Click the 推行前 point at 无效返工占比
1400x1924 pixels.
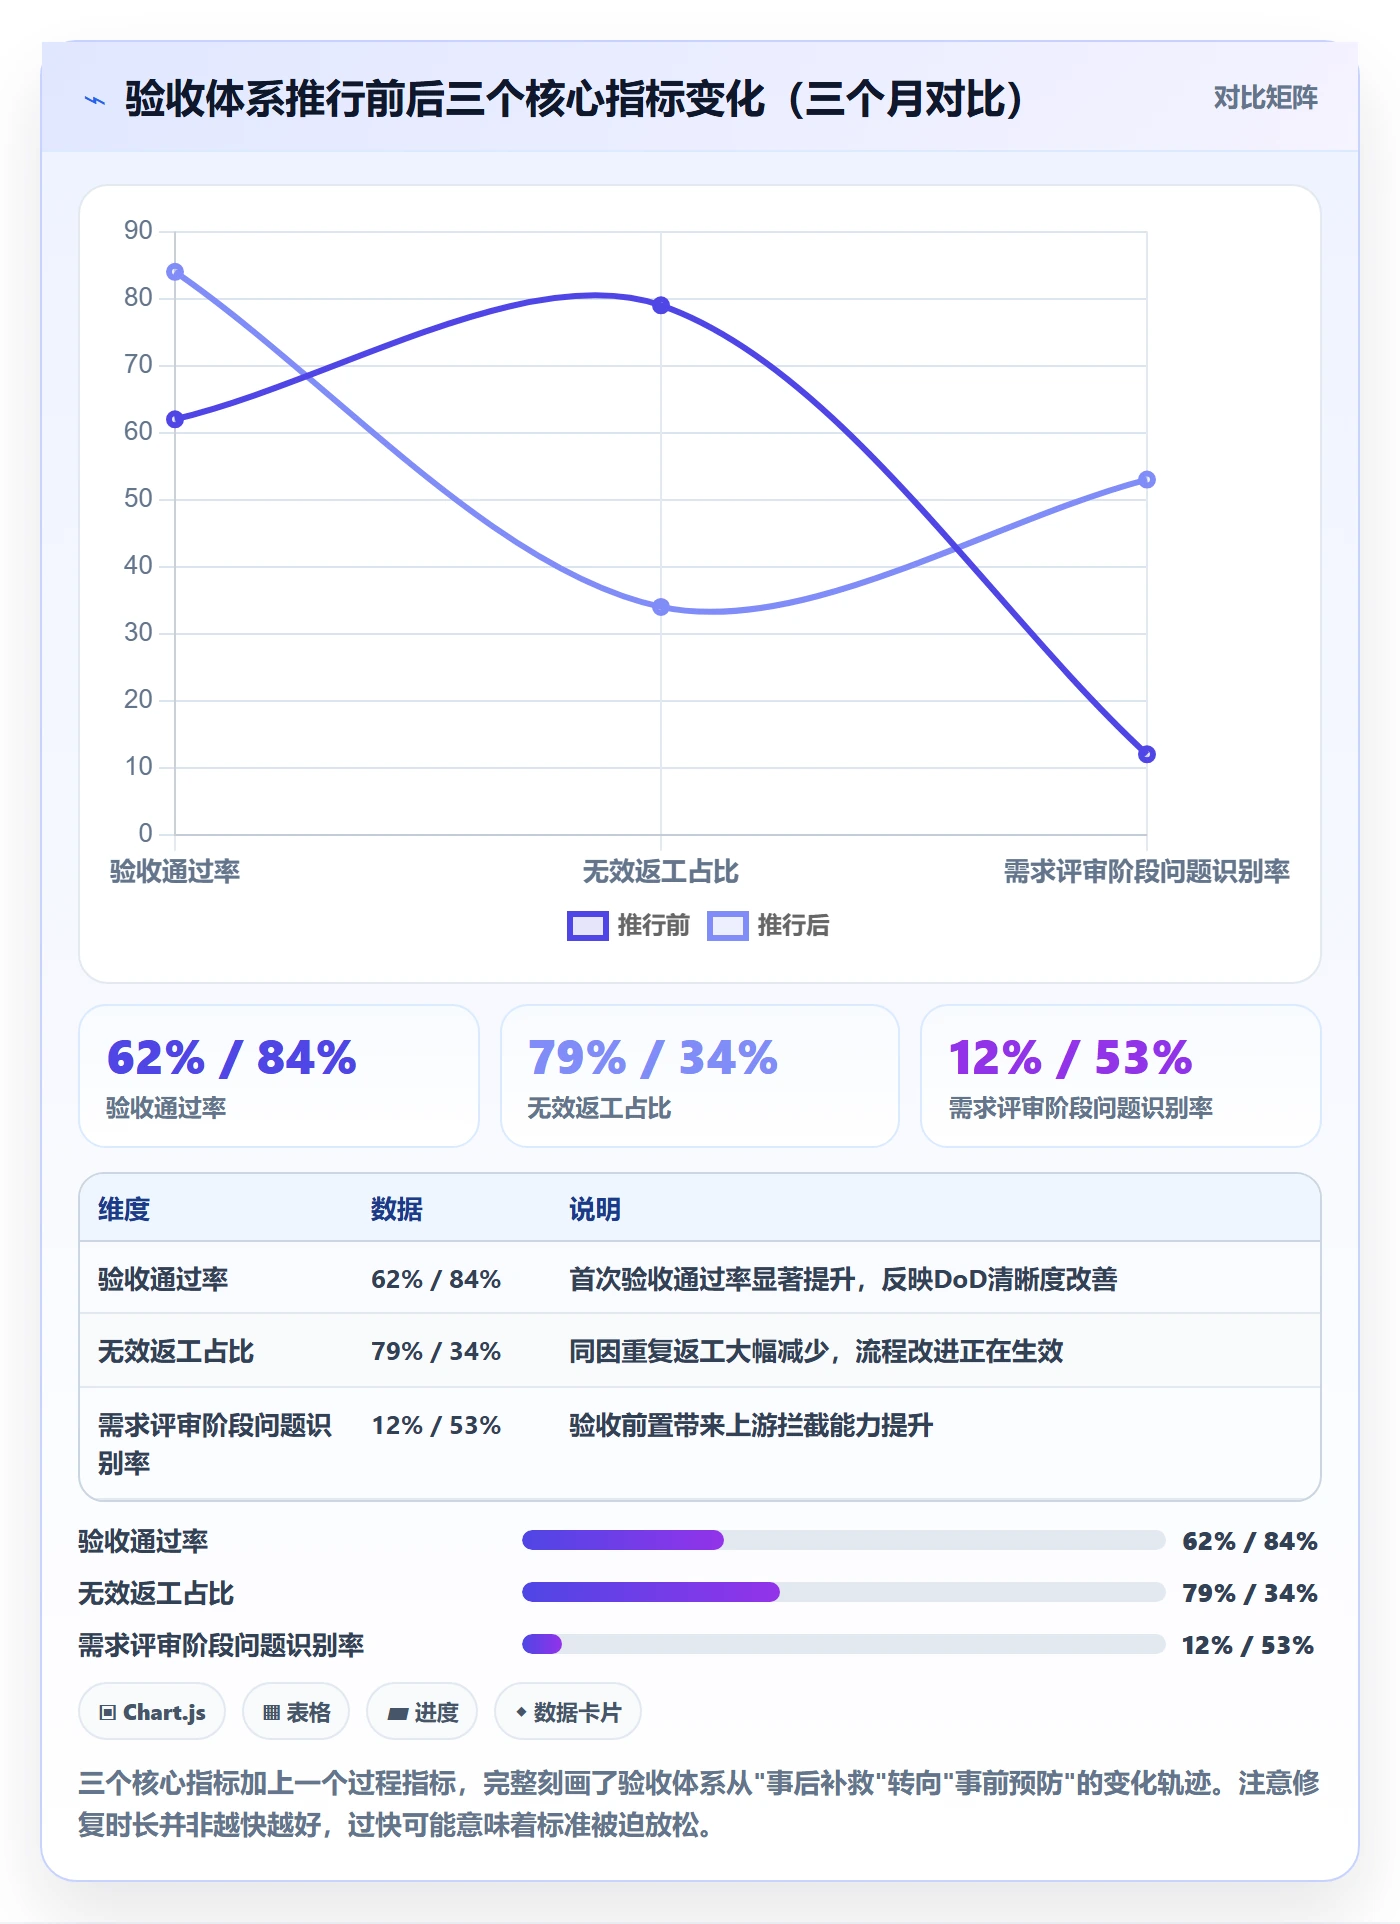(x=661, y=305)
